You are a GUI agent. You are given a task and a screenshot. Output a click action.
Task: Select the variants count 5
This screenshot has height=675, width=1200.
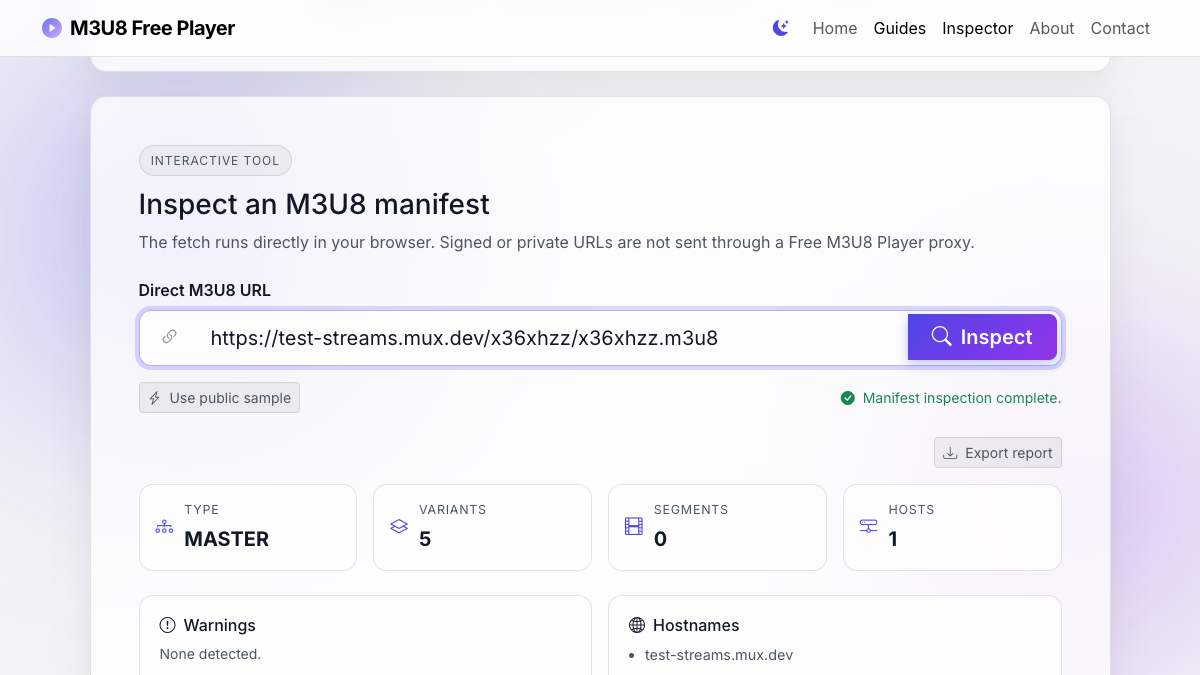pyautogui.click(x=425, y=539)
